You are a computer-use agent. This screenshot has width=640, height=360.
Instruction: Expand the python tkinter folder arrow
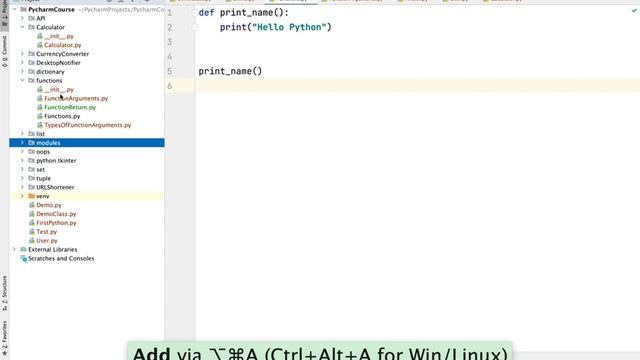[22, 161]
